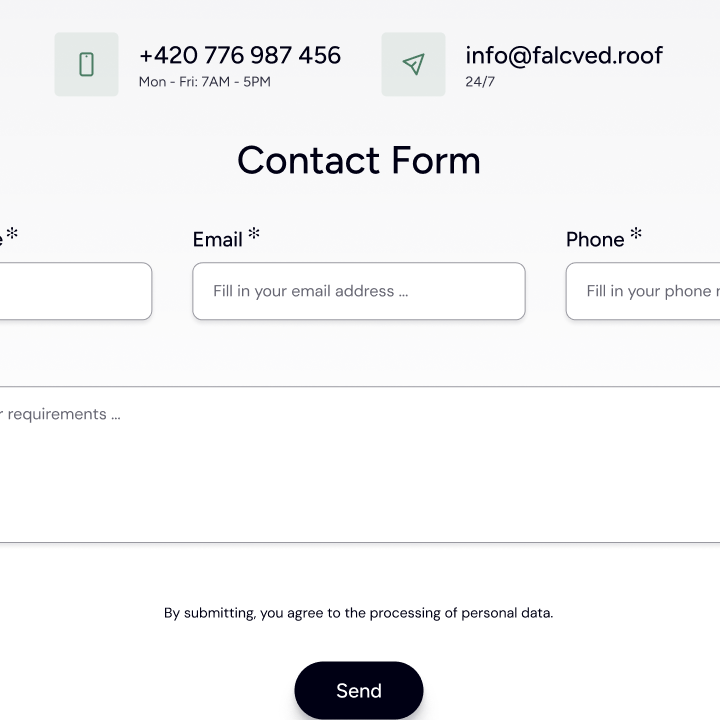This screenshot has height=720, width=720.
Task: Click into the partially visible name field
Action: pos(75,291)
